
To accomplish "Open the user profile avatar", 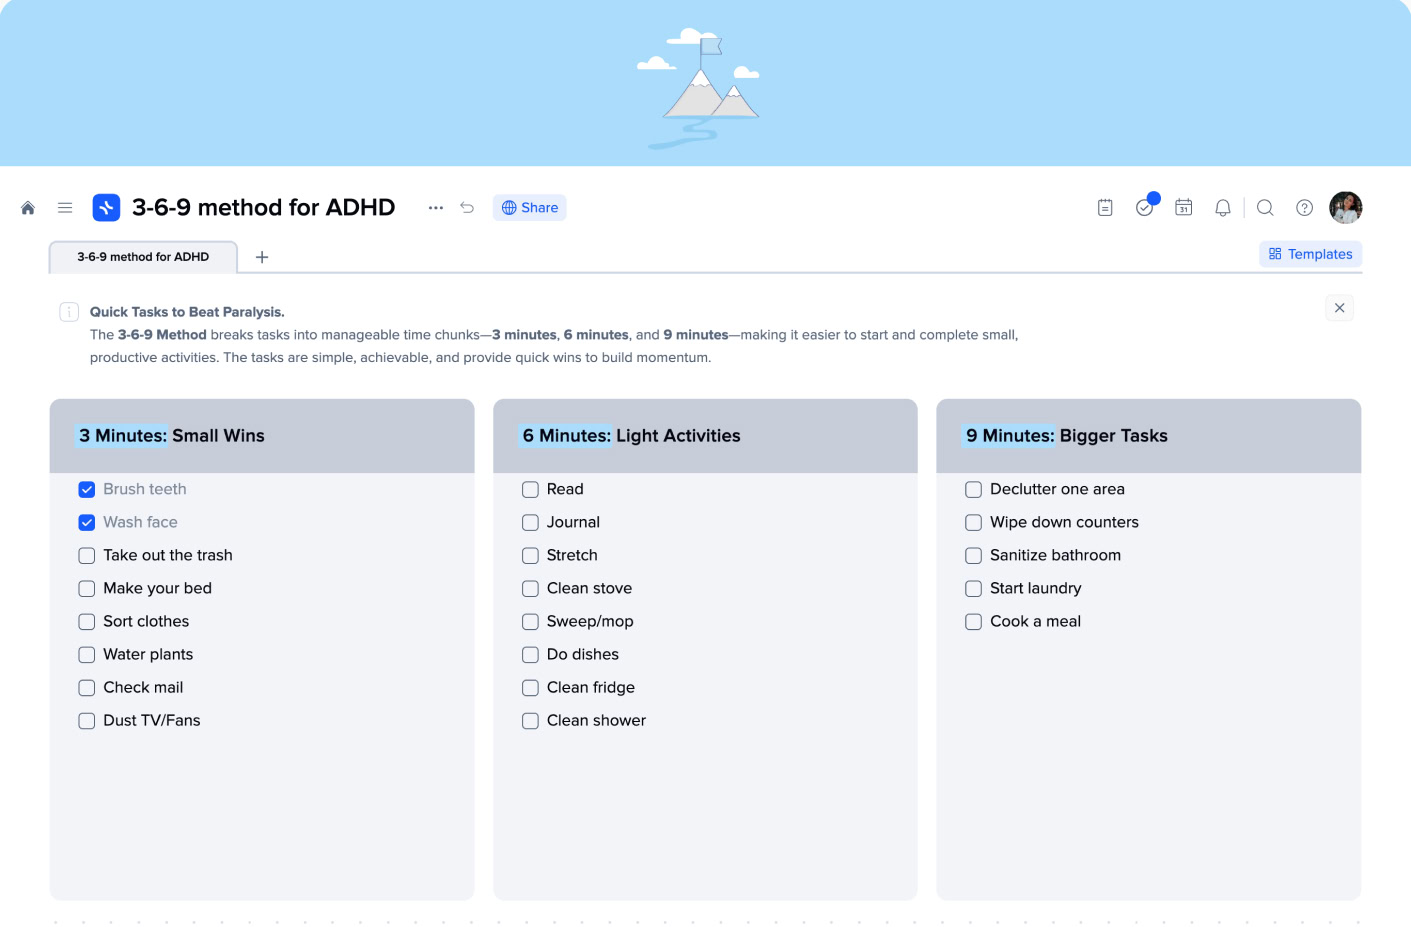I will 1346,208.
